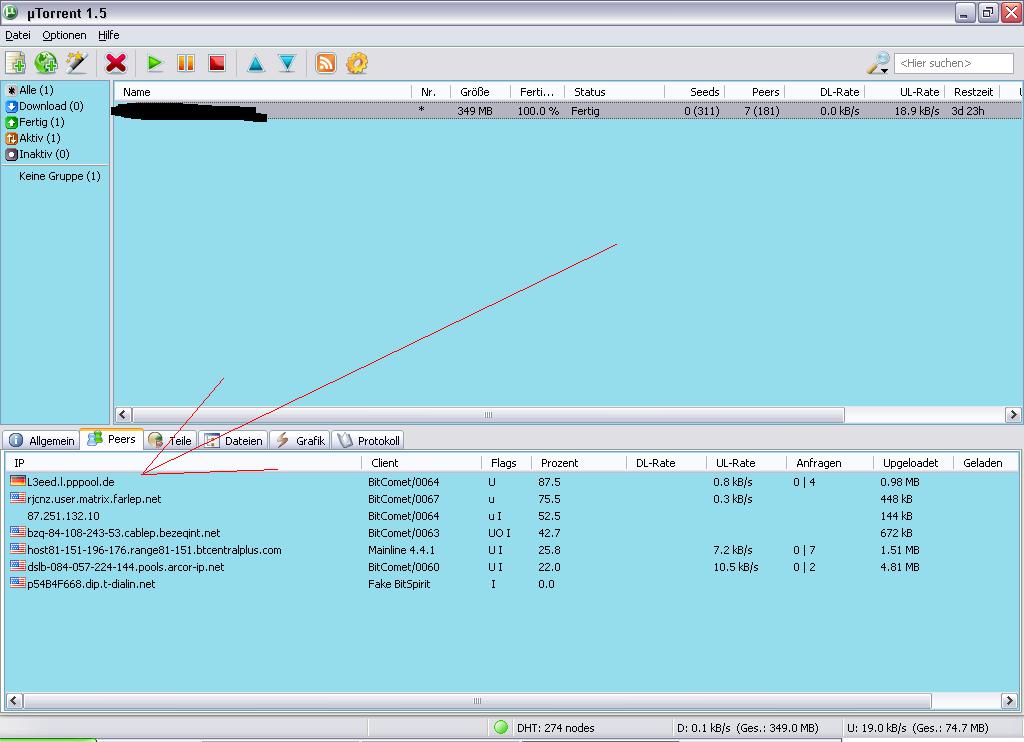The width and height of the screenshot is (1024, 742).
Task: Click peers list scroll left arrow
Action: click(x=14, y=701)
